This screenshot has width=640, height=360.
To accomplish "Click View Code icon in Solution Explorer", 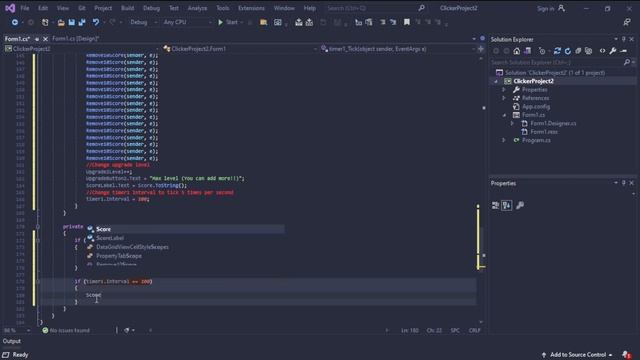I will coord(602,51).
